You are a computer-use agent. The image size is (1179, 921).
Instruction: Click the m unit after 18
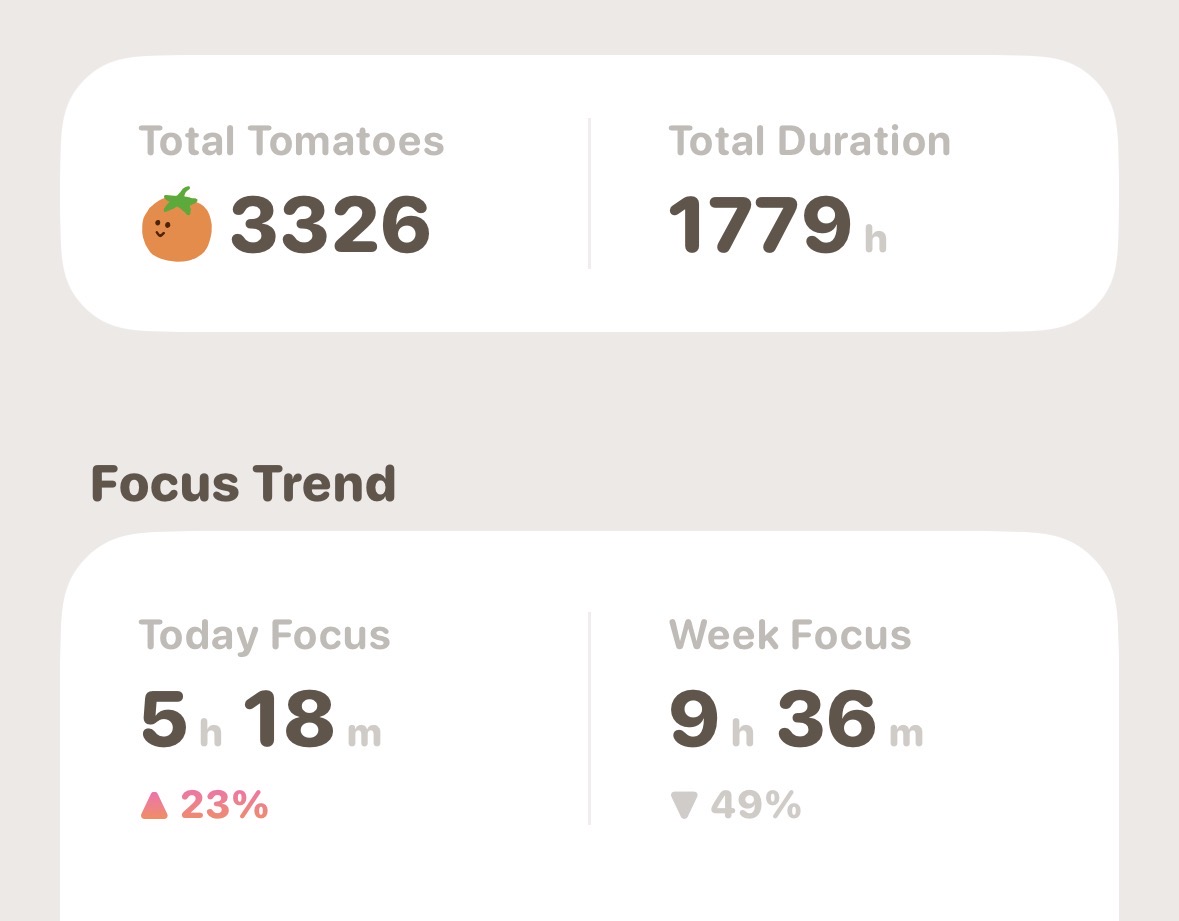[365, 734]
